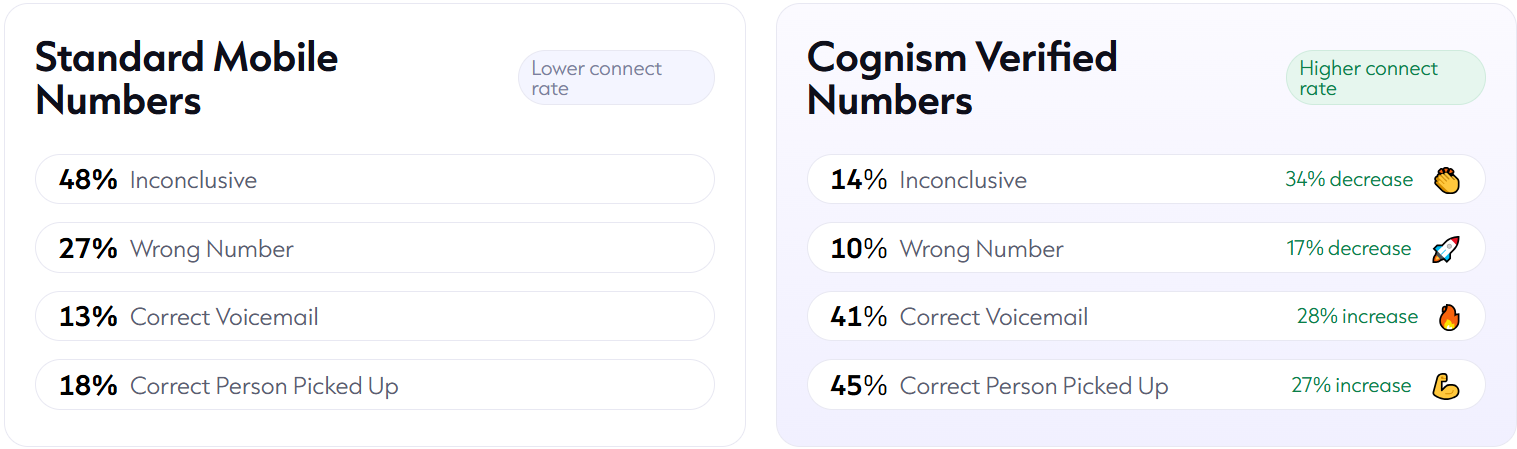This screenshot has height=449, width=1517.
Task: Click the clapping hands emoji icon
Action: [x=1446, y=180]
